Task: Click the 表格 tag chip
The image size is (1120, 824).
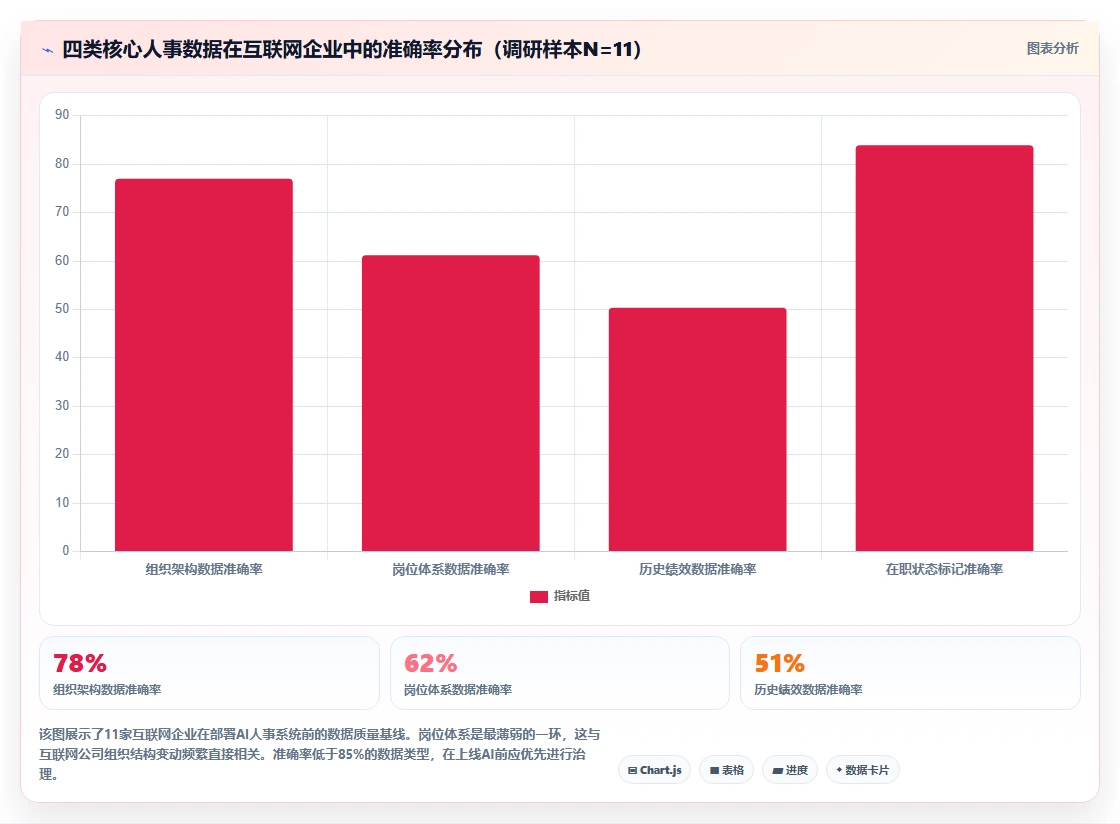Action: [726, 770]
